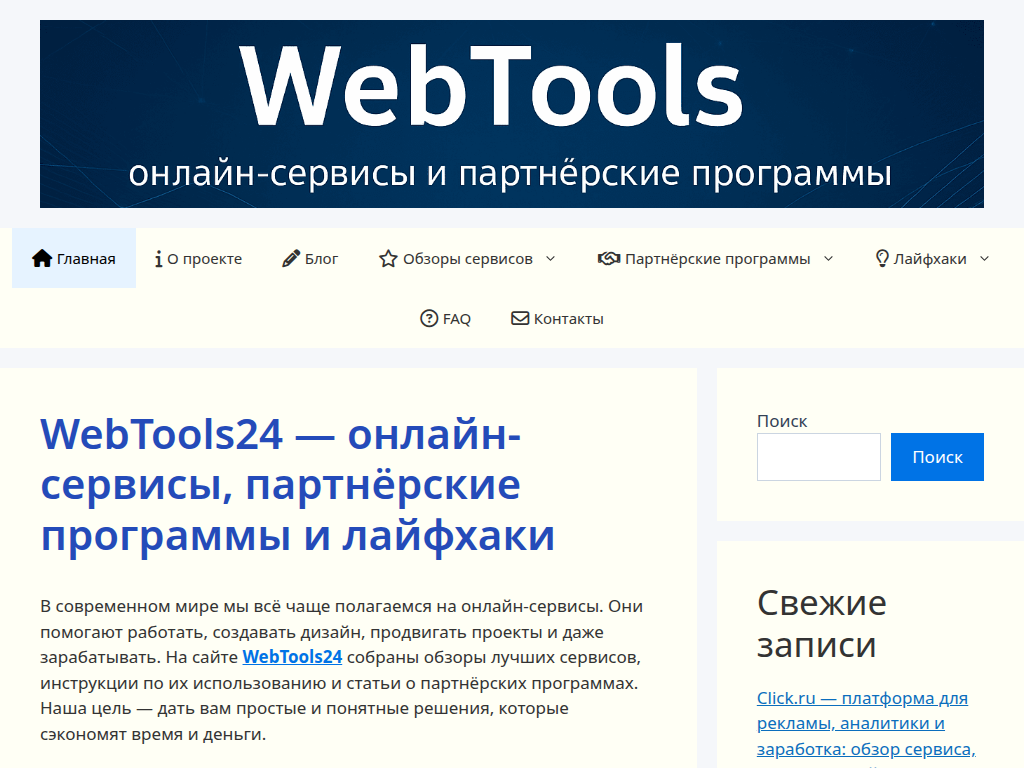This screenshot has width=1024, height=768.
Task: Click inside the search input field
Action: click(818, 456)
